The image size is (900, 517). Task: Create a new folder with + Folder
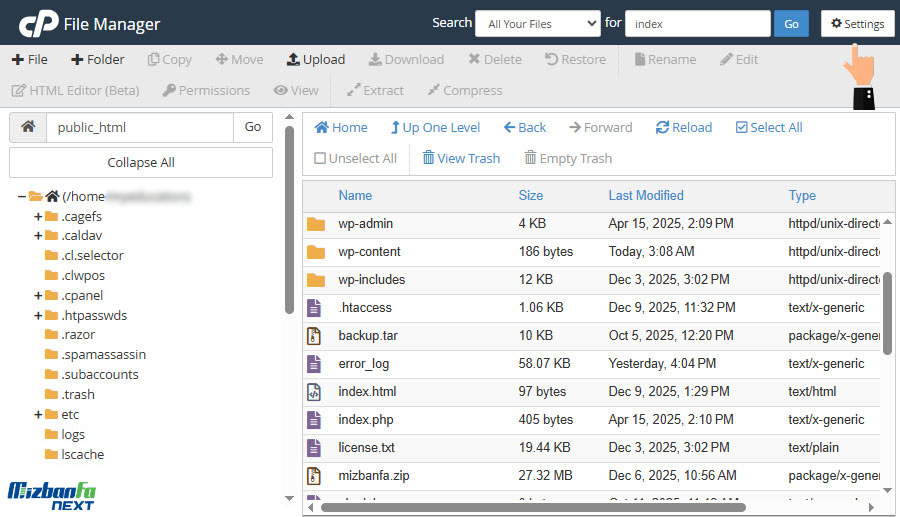97,59
